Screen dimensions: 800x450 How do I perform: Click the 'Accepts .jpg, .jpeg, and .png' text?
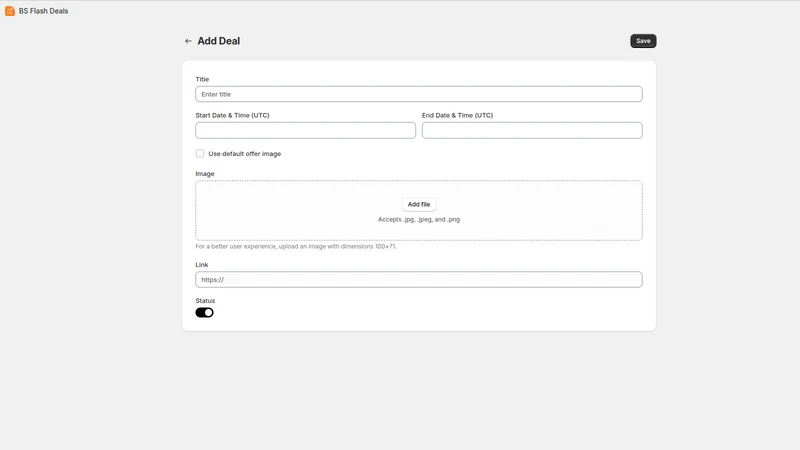(418, 219)
